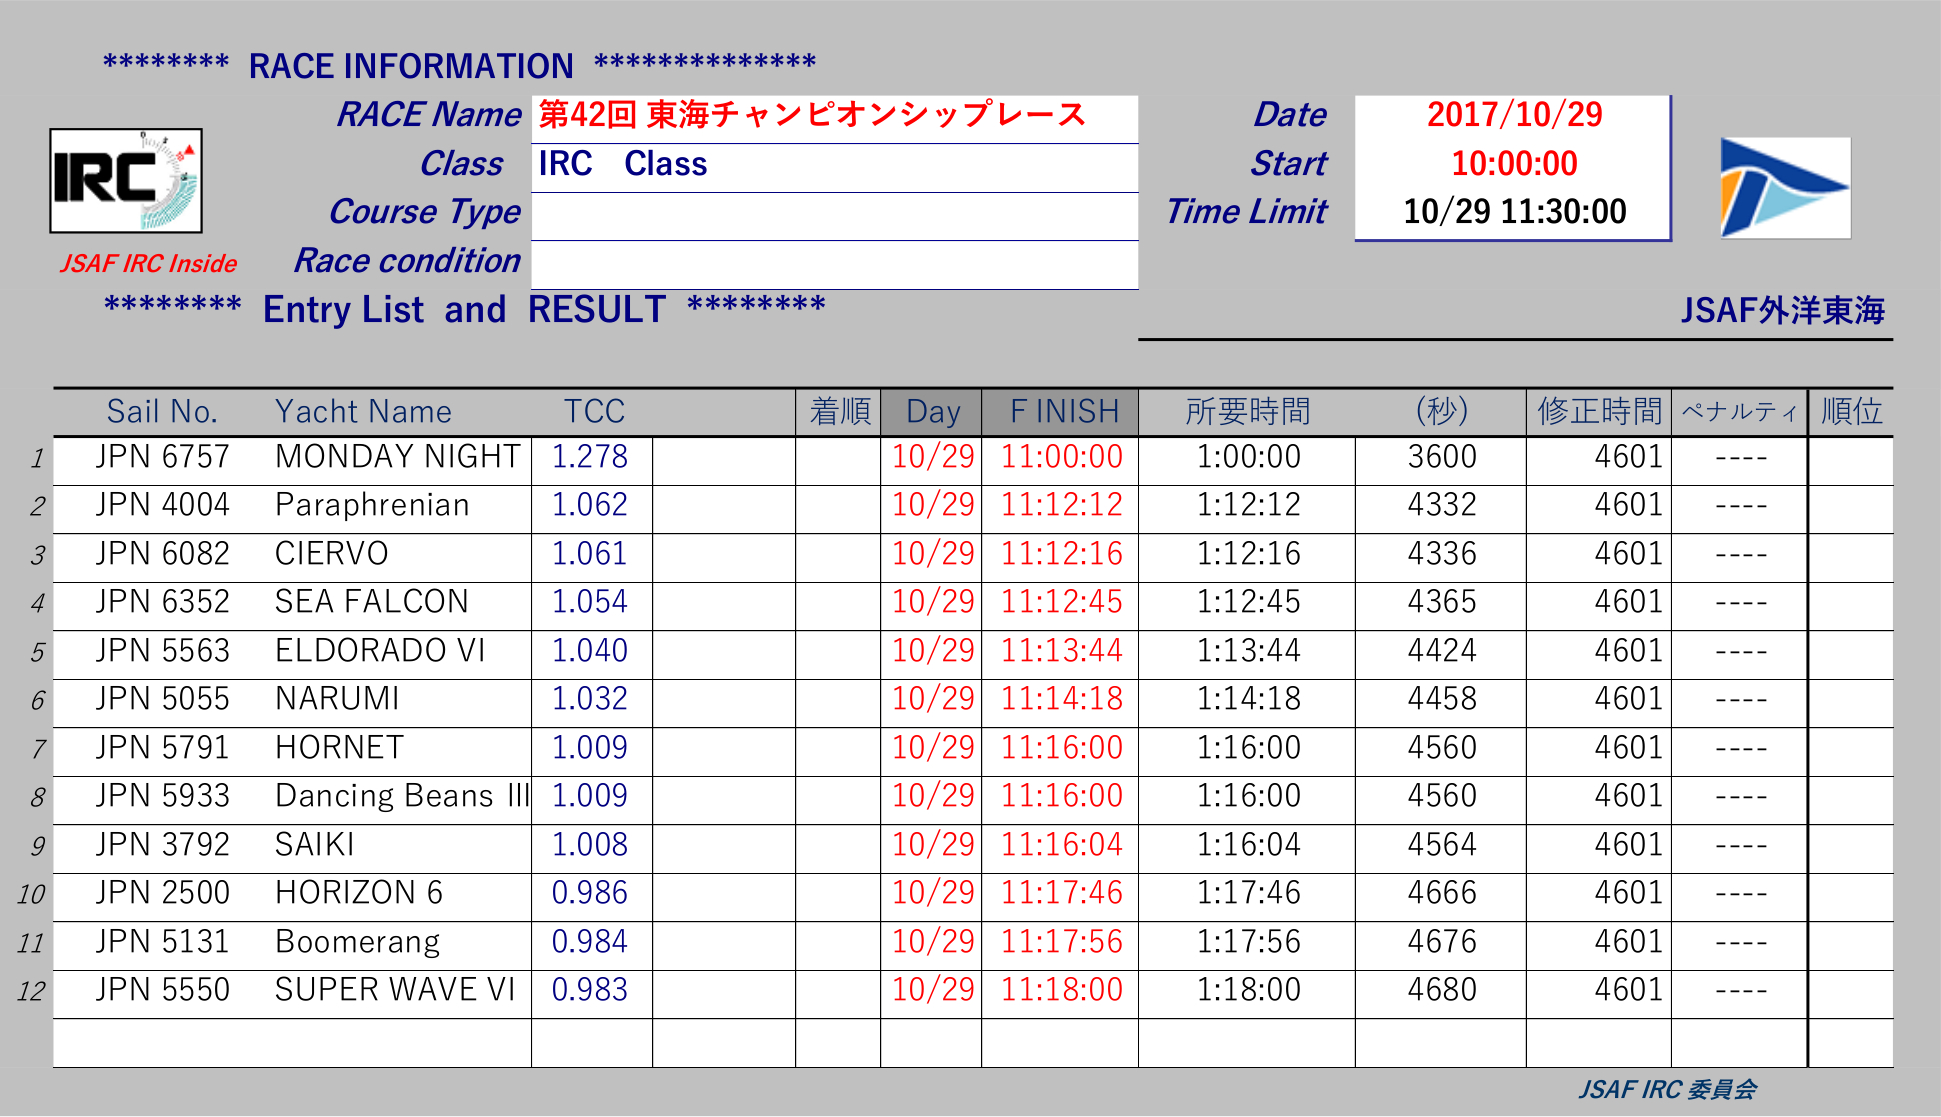Select finish time 11:16:04
Image resolution: width=1941 pixels, height=1117 pixels.
coord(1062,845)
